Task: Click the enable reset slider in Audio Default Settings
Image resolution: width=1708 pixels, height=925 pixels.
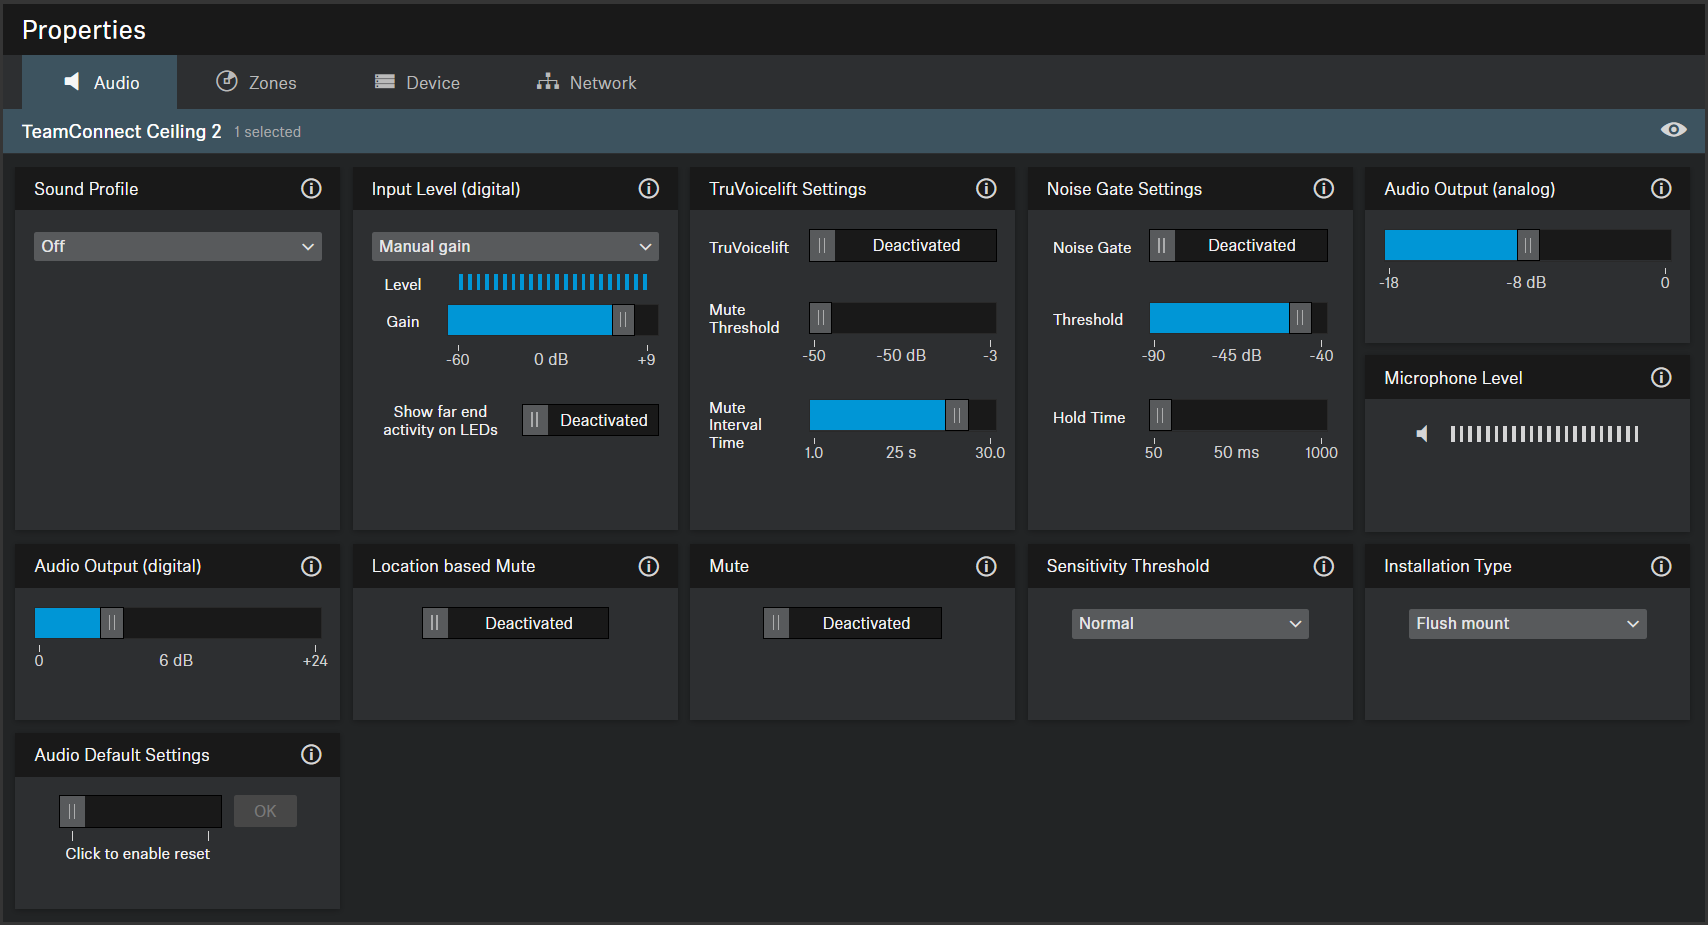Action: pyautogui.click(x=140, y=811)
